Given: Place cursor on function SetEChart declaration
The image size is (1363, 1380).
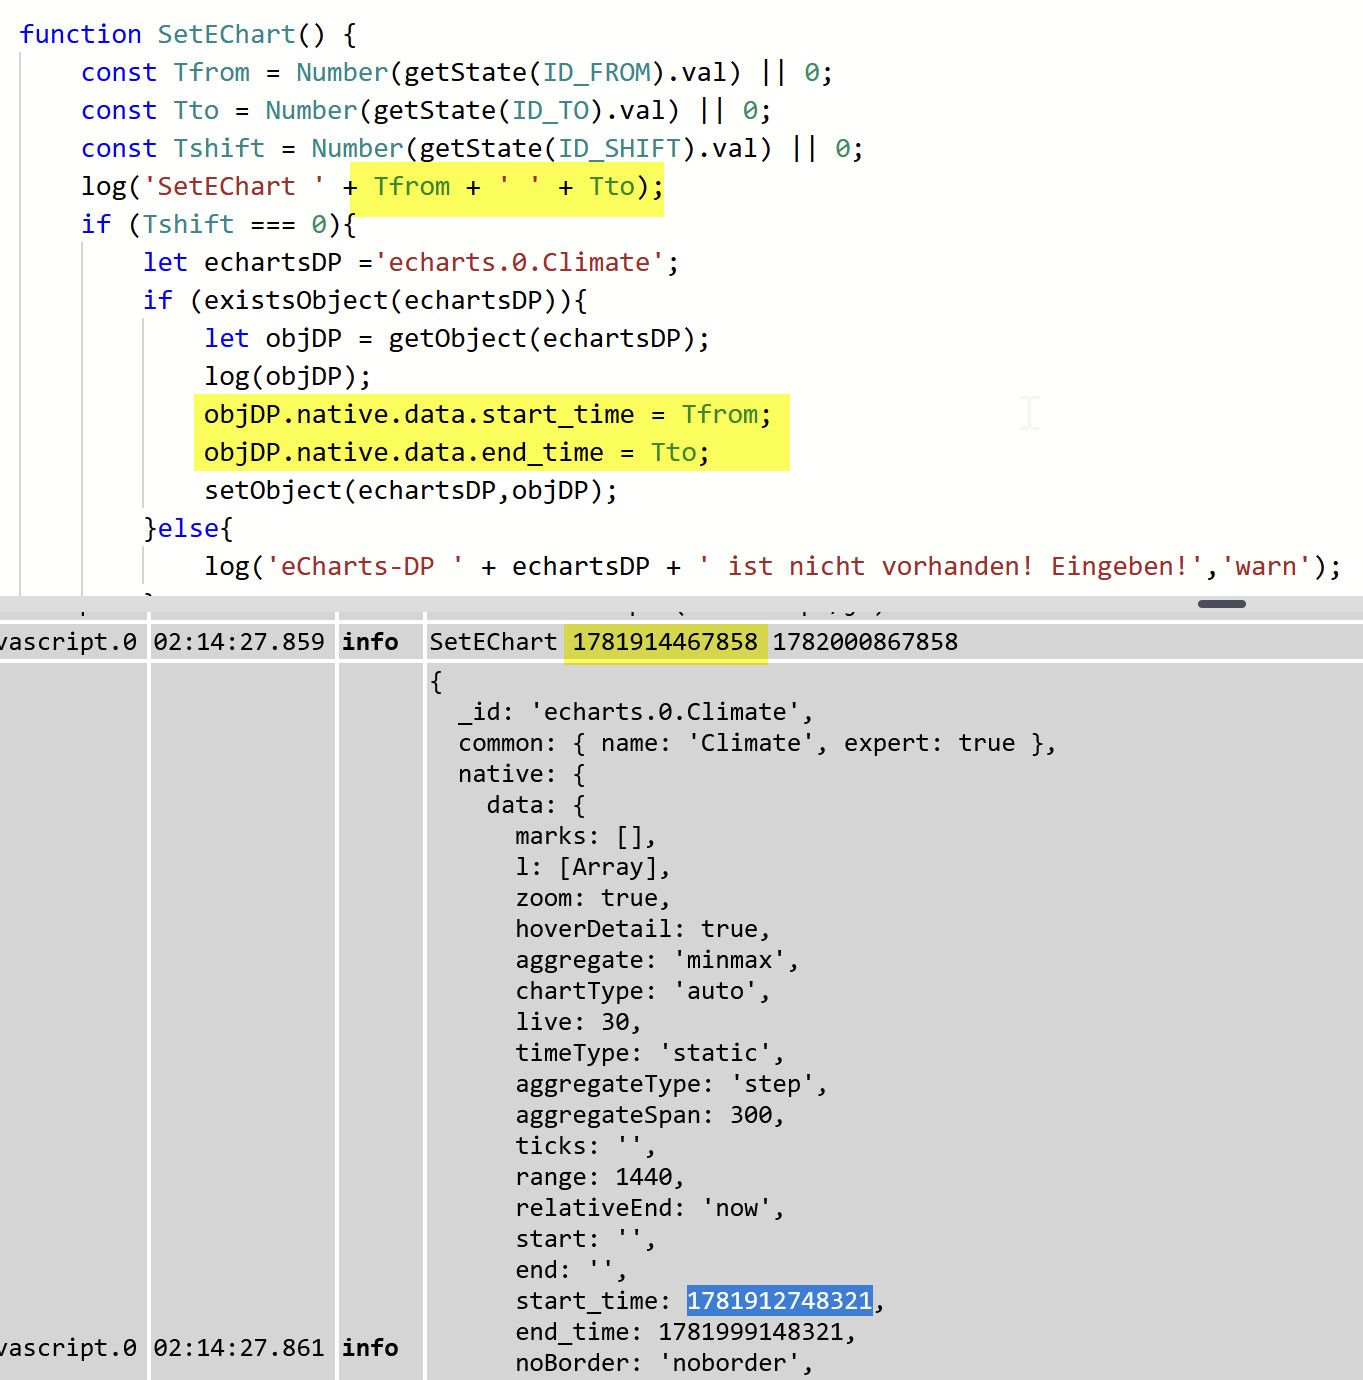Looking at the screenshot, I should [188, 34].
